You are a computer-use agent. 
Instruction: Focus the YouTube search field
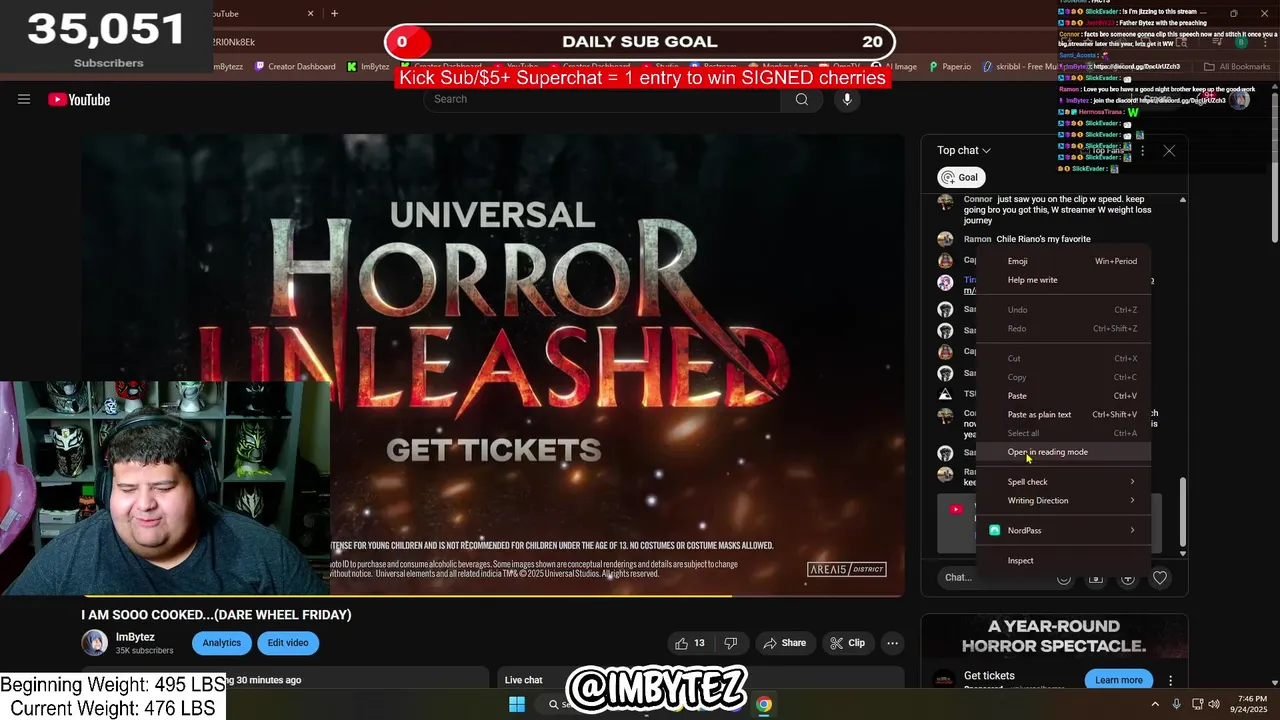click(603, 99)
